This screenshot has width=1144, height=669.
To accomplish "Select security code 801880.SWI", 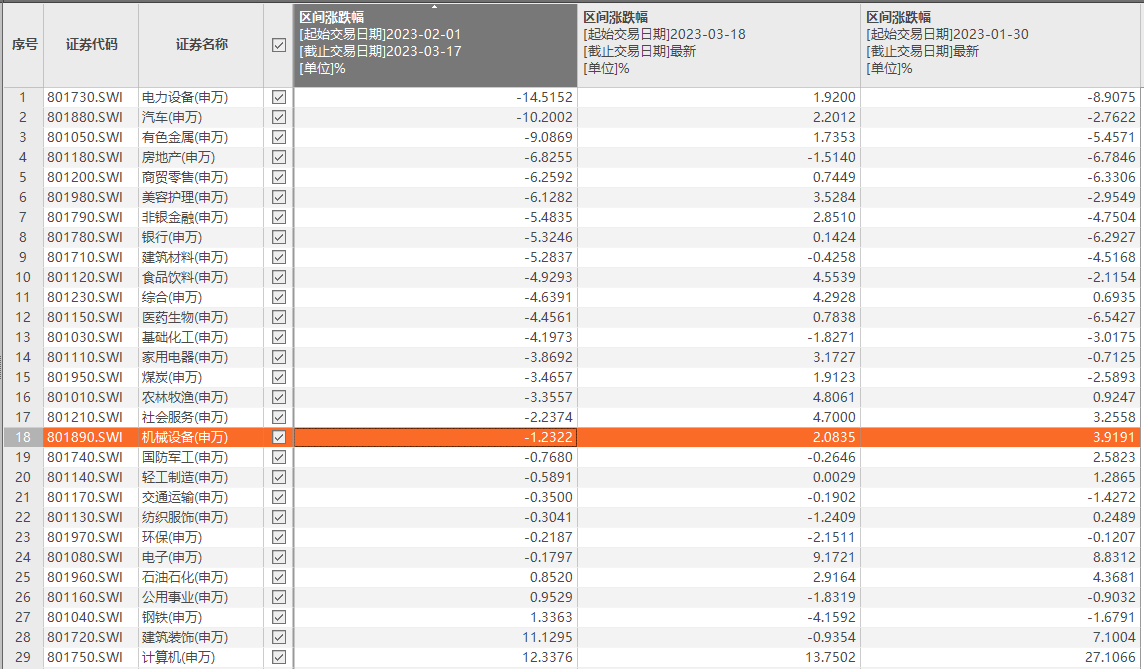I will (85, 117).
